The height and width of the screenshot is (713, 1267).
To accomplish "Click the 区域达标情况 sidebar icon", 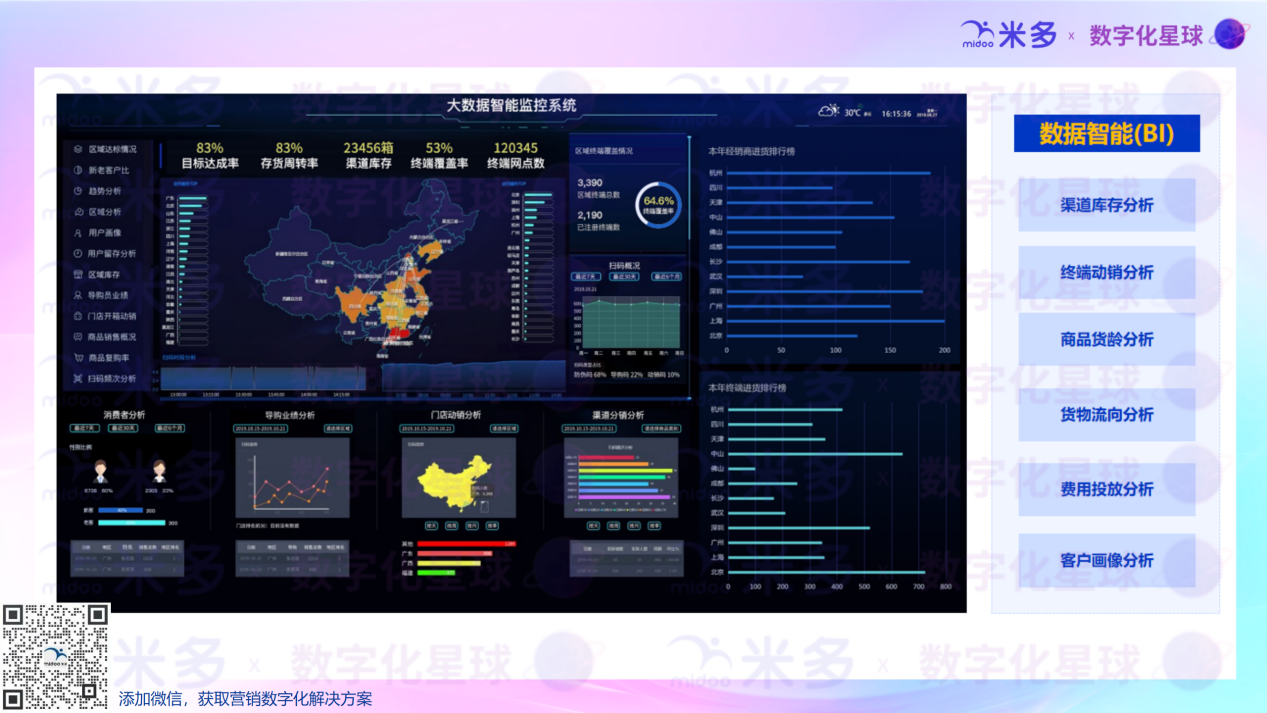I will point(78,149).
